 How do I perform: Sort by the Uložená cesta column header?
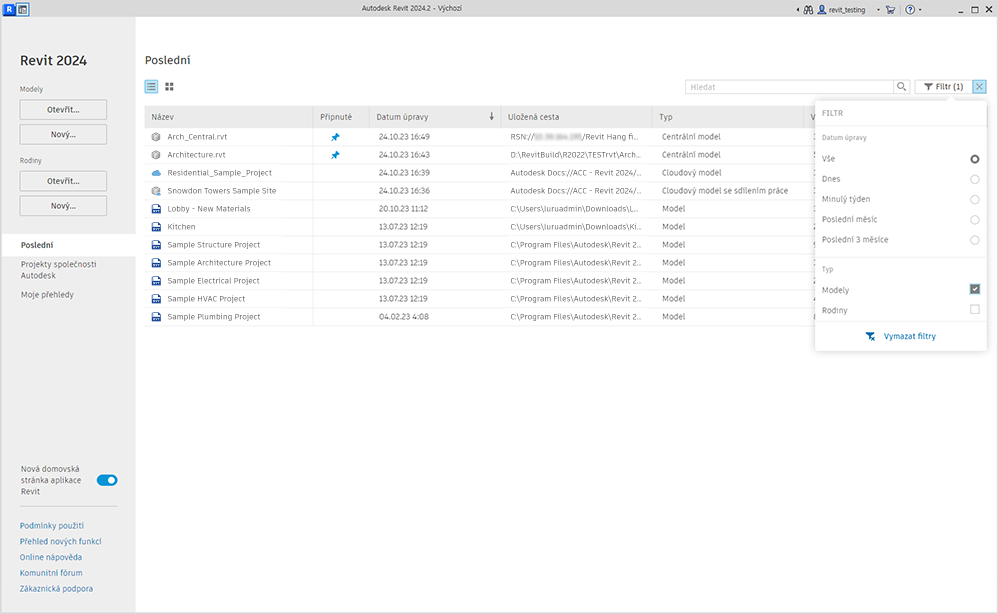[576, 117]
